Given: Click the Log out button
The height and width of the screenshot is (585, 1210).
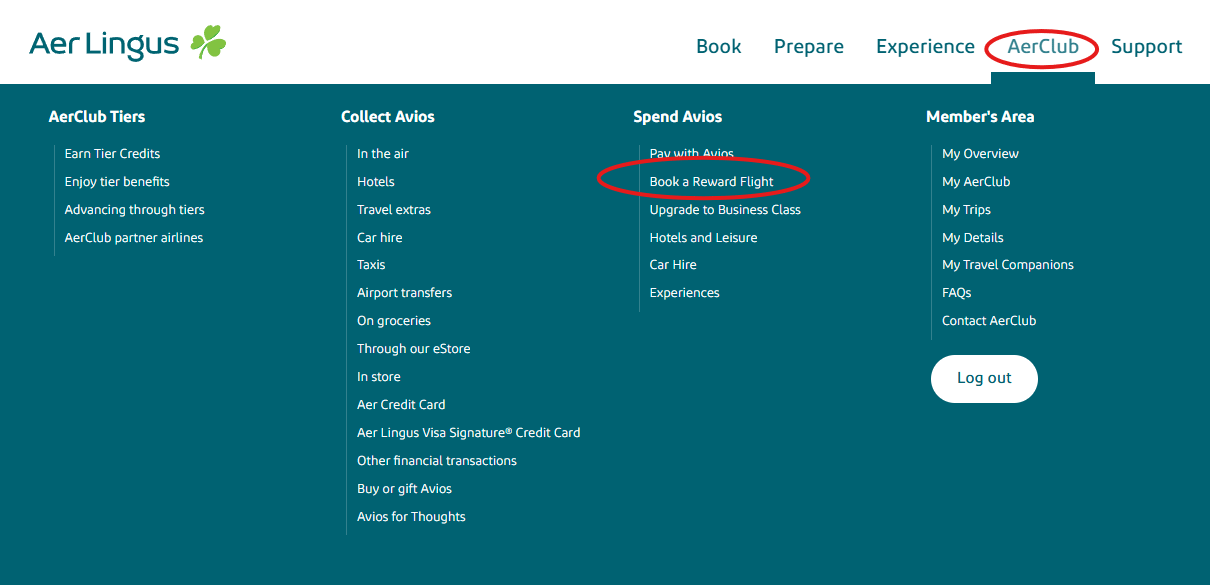Looking at the screenshot, I should click(984, 378).
